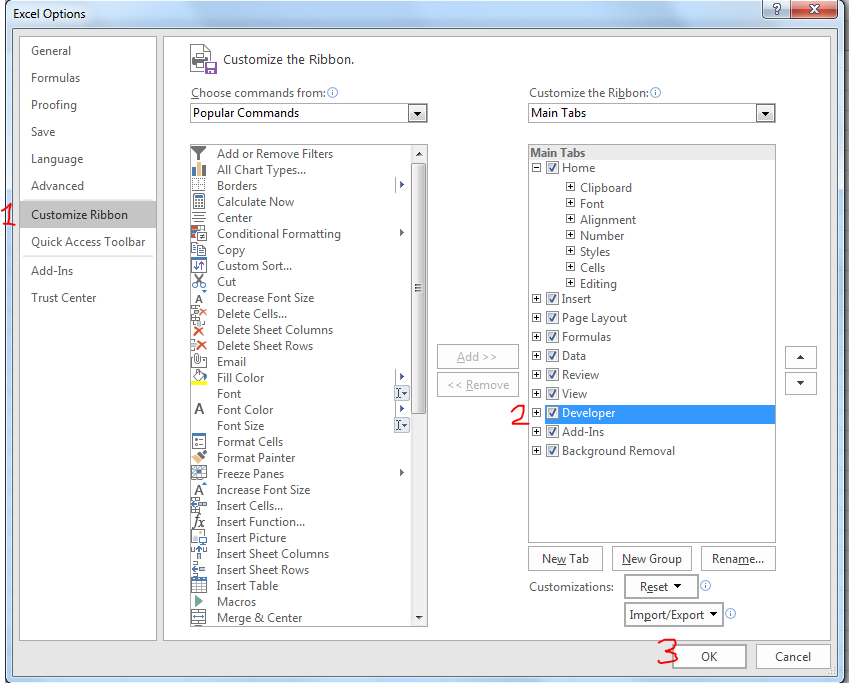This screenshot has height=683, width=849.
Task: Click the commands list scrollbar down arrow
Action: pos(419,618)
